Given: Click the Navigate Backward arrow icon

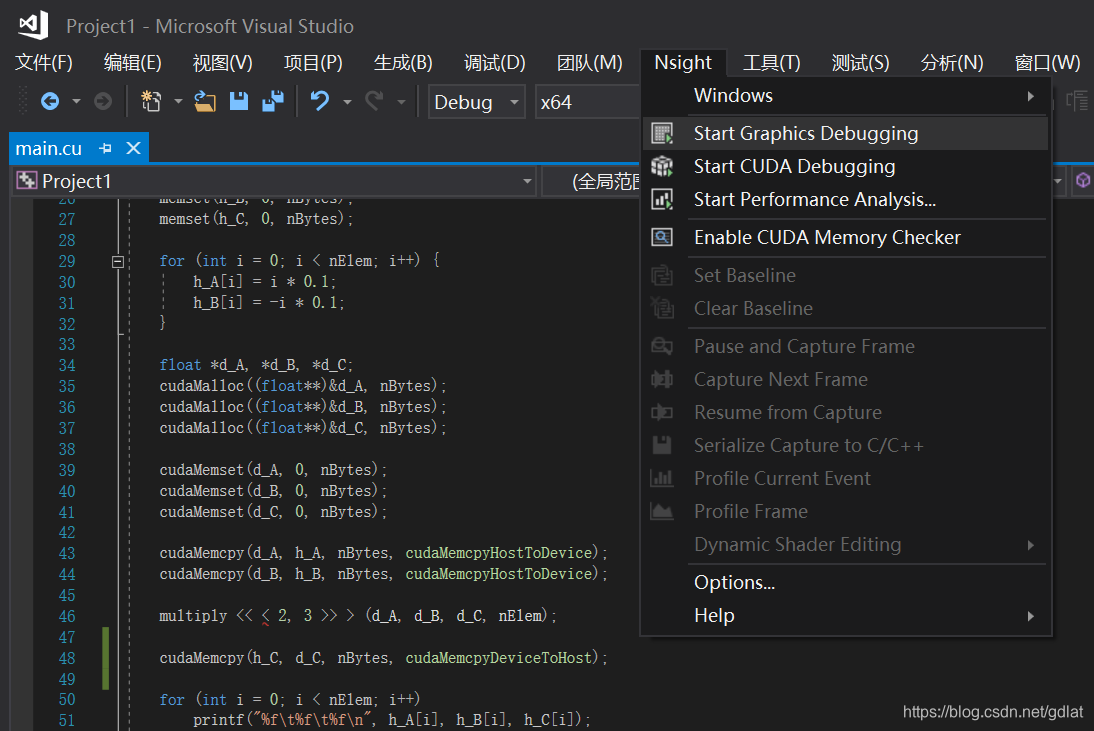Looking at the screenshot, I should [x=50, y=102].
